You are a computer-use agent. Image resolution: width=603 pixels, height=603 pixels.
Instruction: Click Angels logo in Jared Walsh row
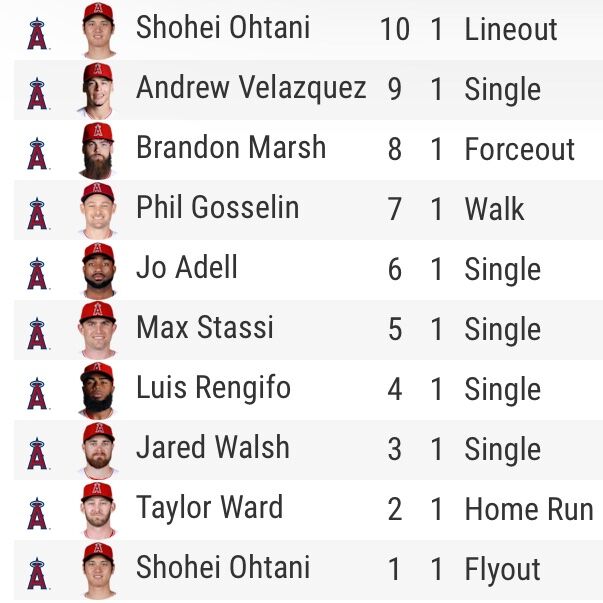pyautogui.click(x=37, y=454)
